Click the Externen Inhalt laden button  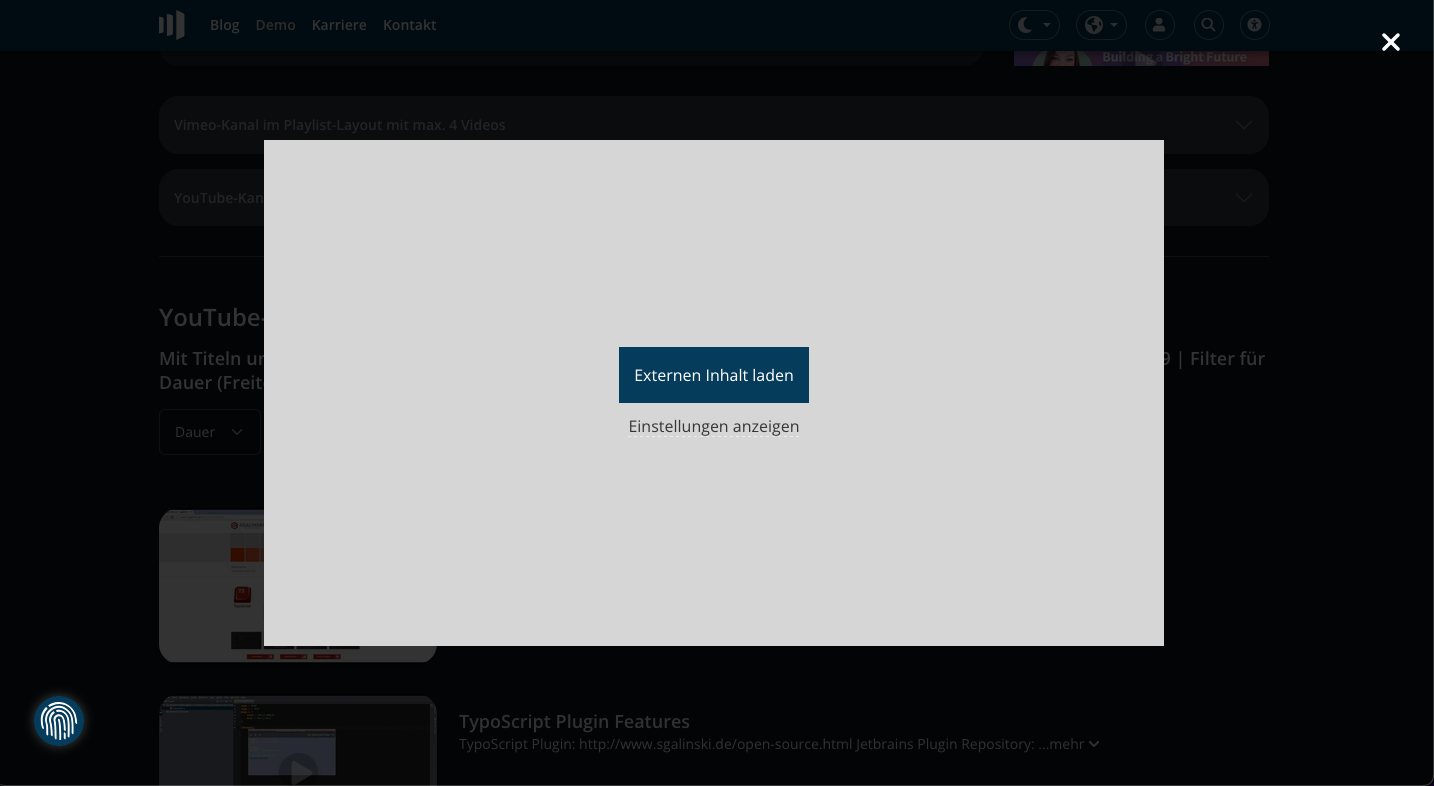pos(713,375)
